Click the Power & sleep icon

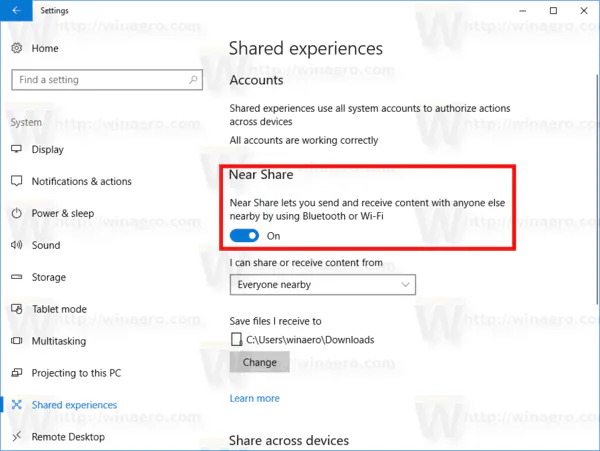tap(16, 213)
